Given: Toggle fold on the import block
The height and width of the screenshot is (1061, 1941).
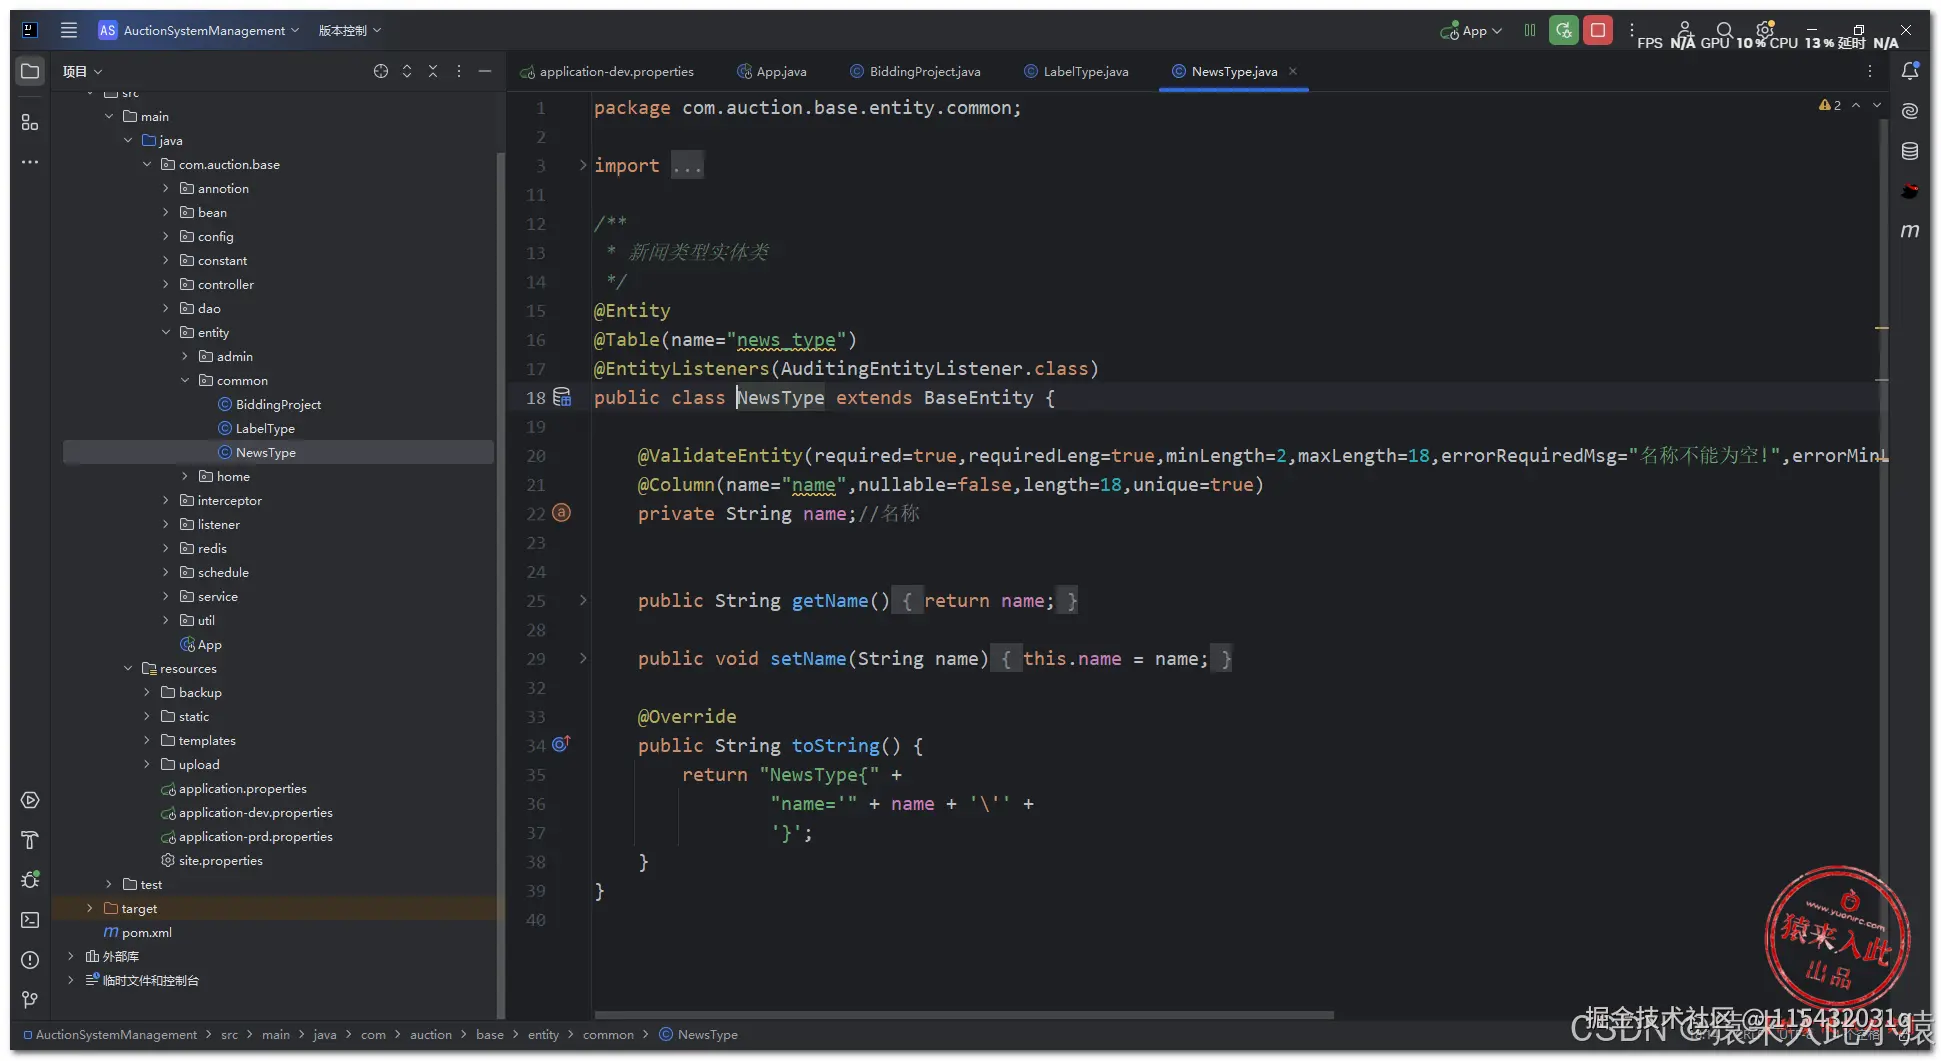Looking at the screenshot, I should click(583, 166).
